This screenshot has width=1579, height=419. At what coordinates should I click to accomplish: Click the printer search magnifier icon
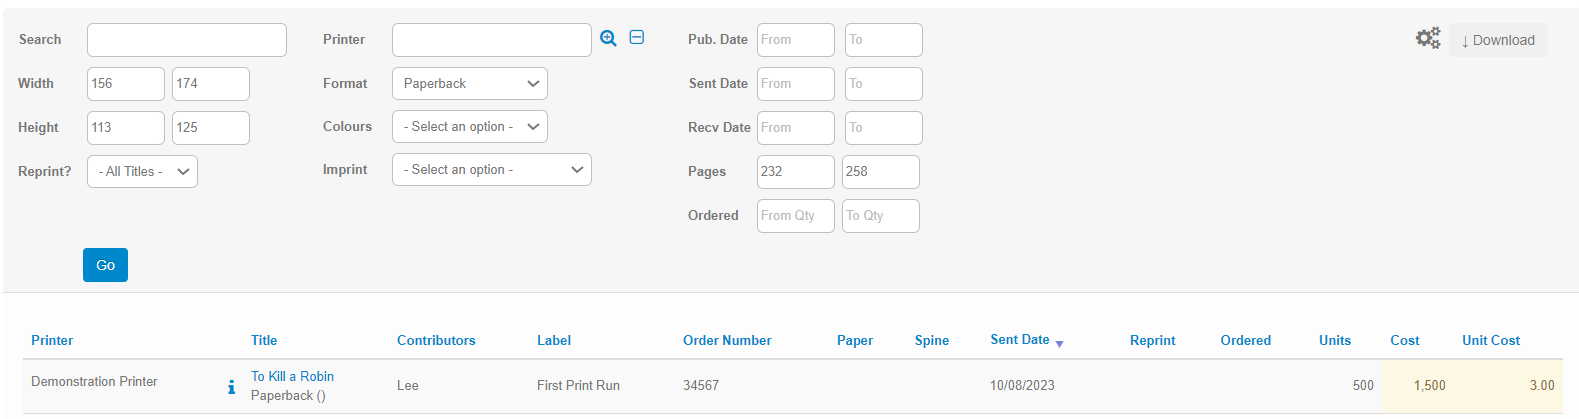(x=608, y=38)
